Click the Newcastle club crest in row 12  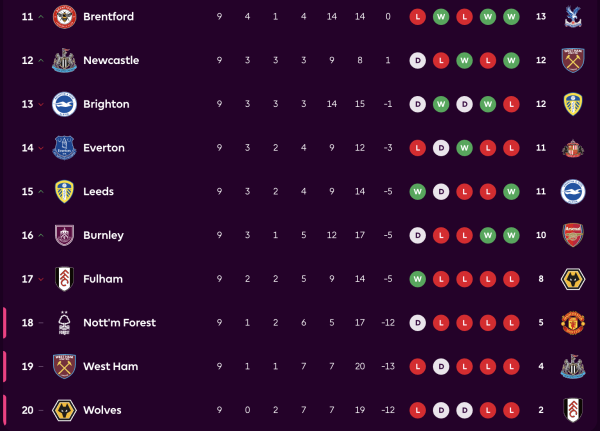click(64, 61)
